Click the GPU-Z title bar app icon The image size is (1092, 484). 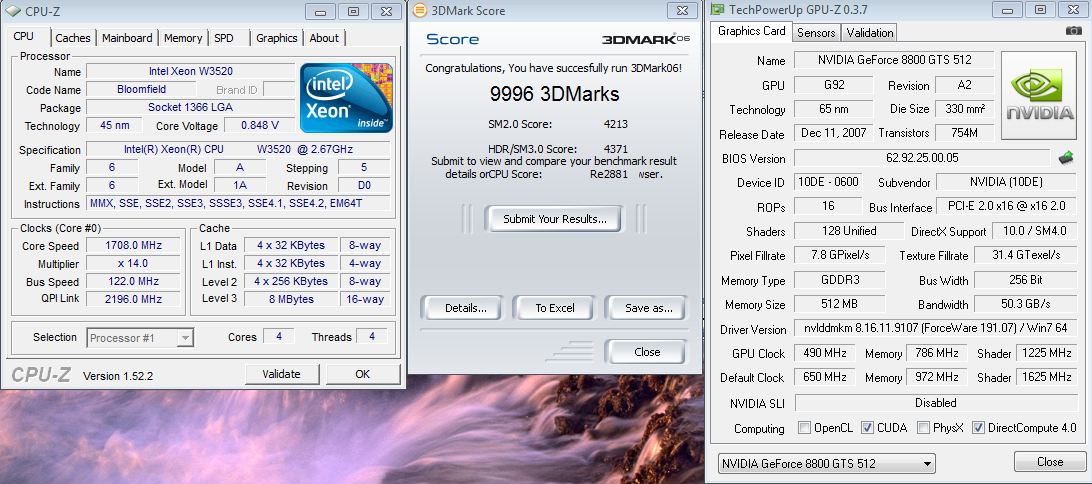coord(717,10)
